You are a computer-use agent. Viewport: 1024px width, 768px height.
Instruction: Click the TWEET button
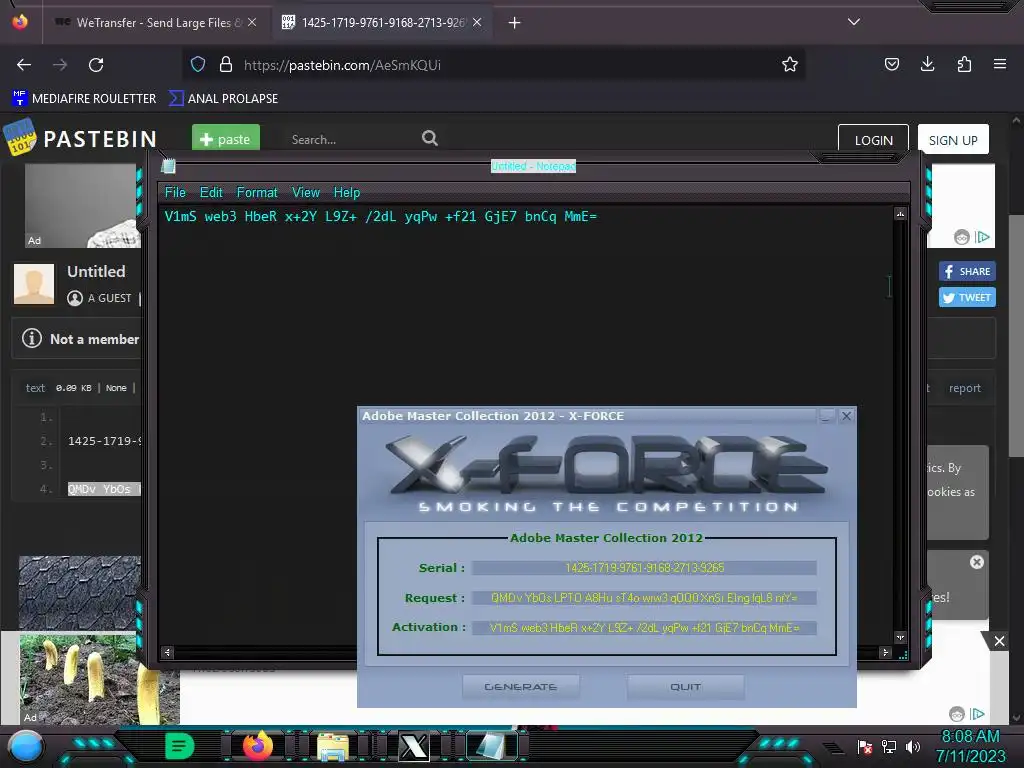click(967, 297)
